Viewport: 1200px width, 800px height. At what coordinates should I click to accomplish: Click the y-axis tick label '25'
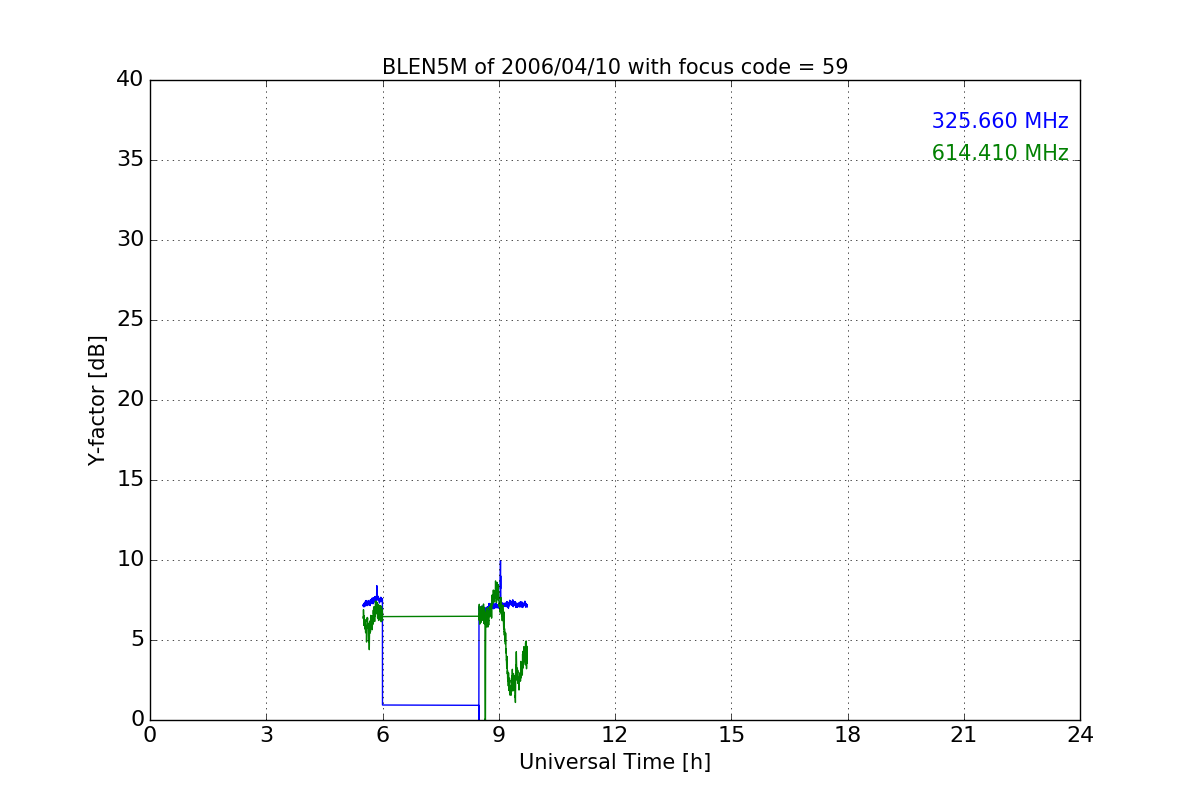pos(130,320)
